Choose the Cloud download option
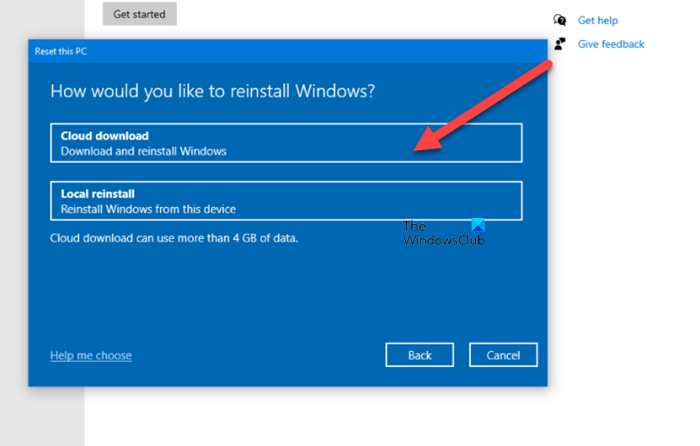700x446 pixels. (x=286, y=143)
